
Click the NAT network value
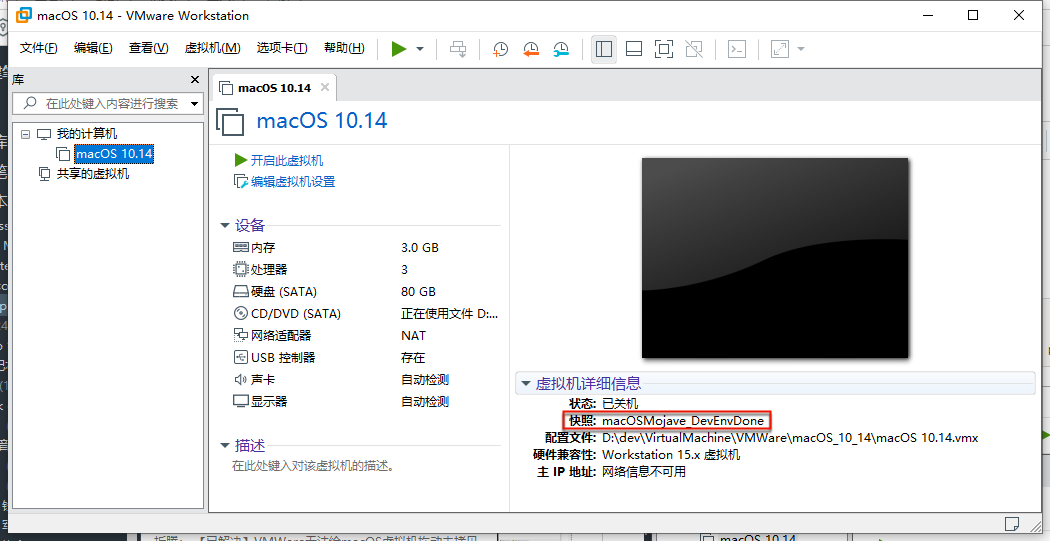click(413, 335)
